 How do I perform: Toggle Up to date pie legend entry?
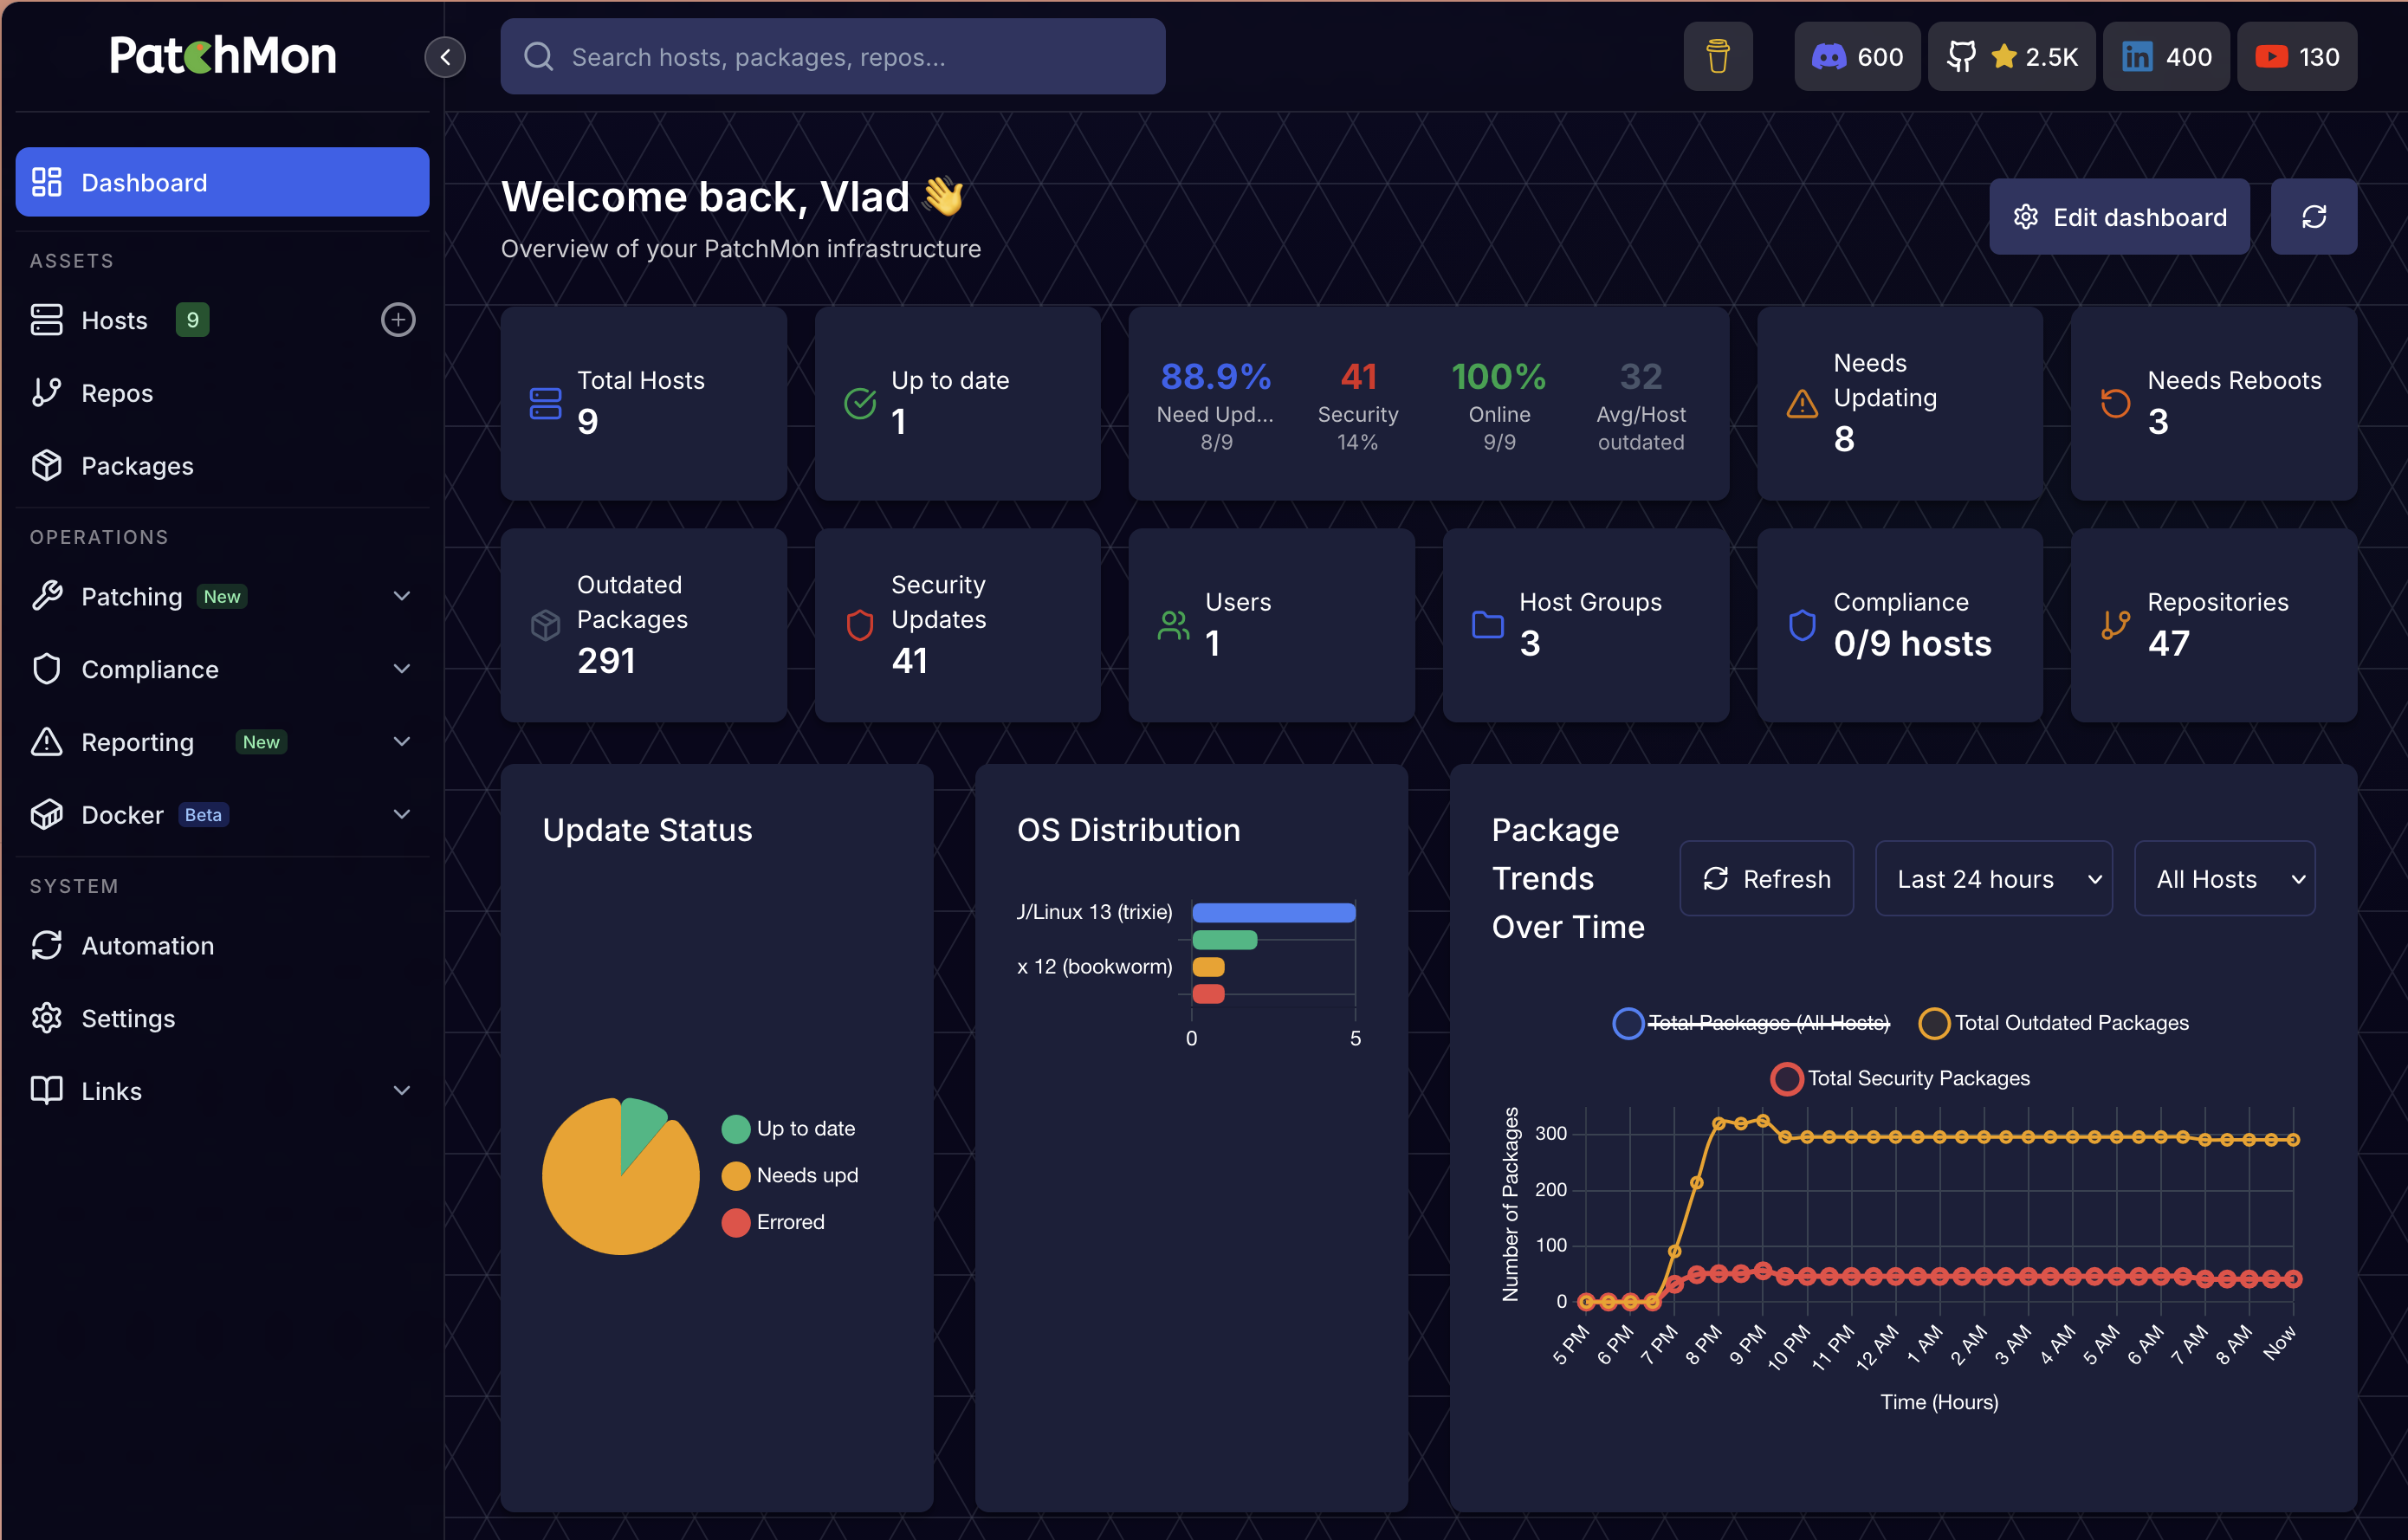(x=788, y=1128)
